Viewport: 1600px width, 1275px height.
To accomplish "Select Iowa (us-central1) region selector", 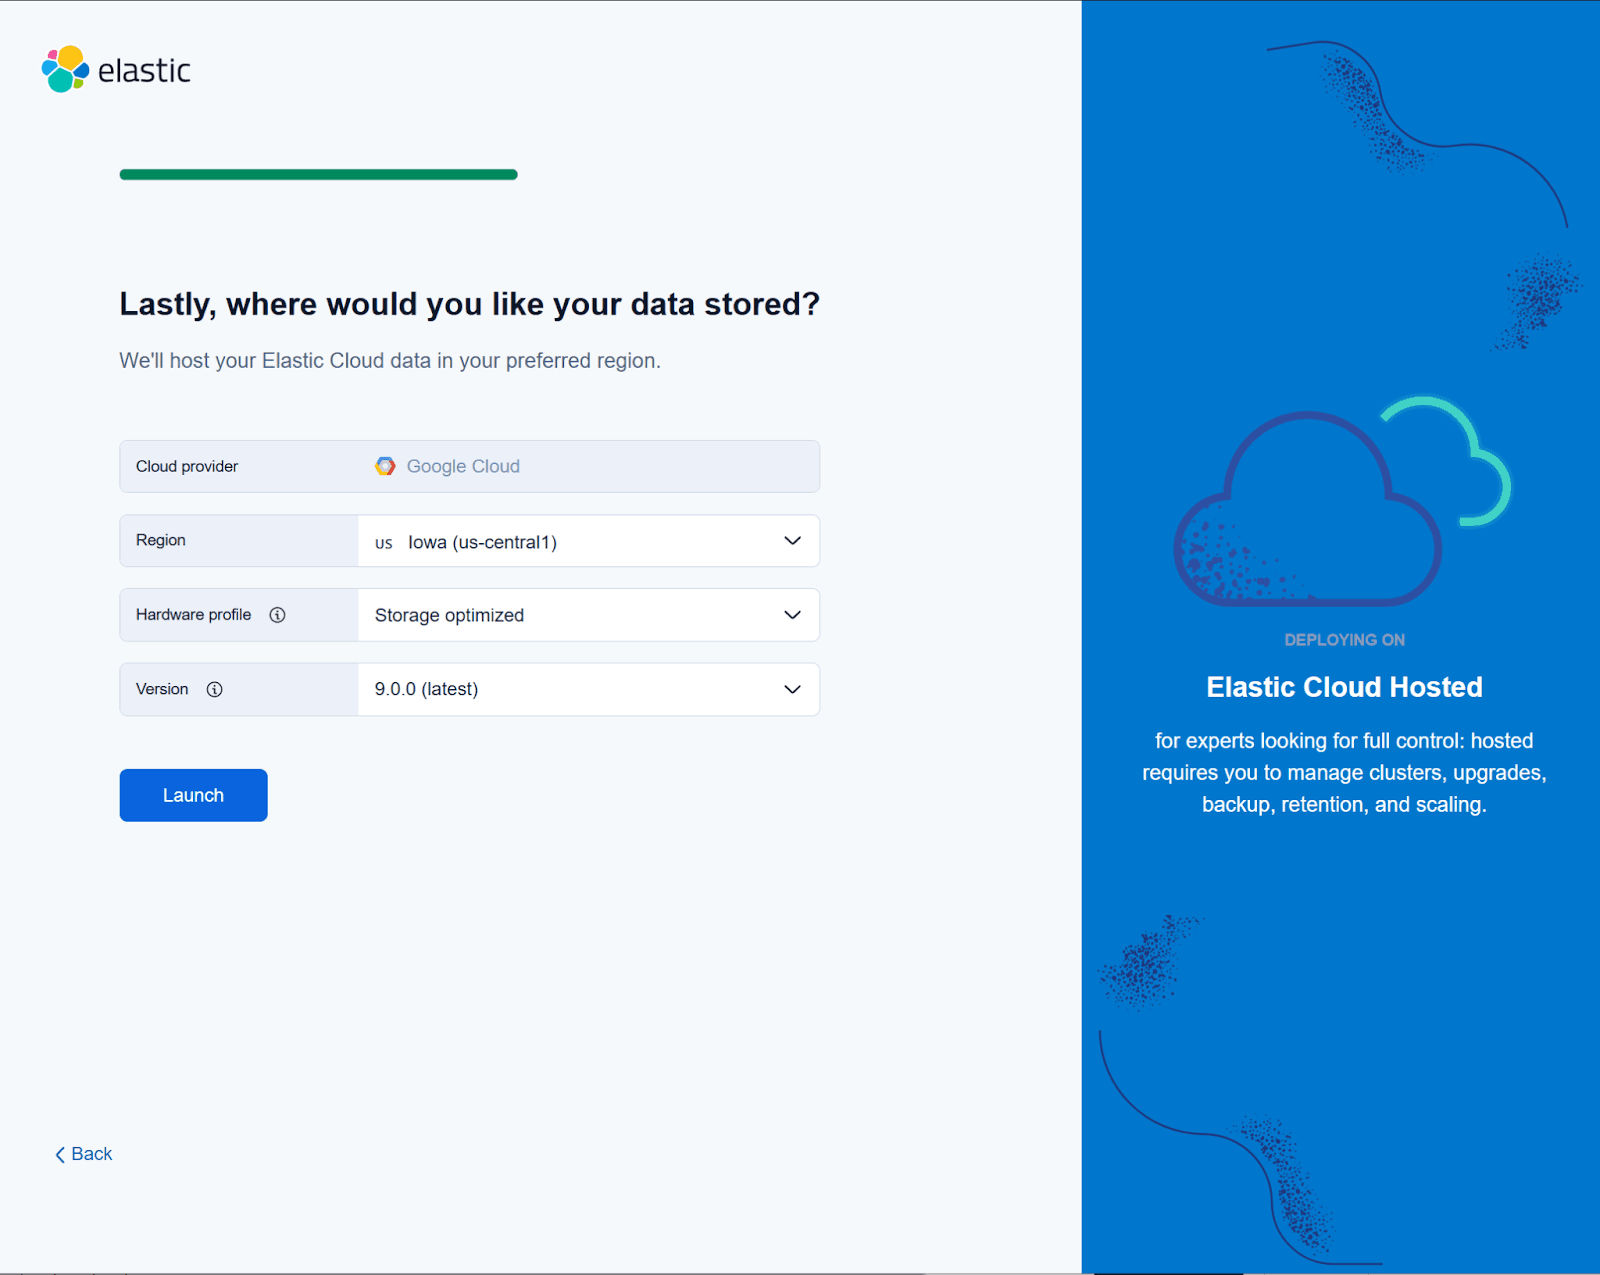I will point(588,541).
